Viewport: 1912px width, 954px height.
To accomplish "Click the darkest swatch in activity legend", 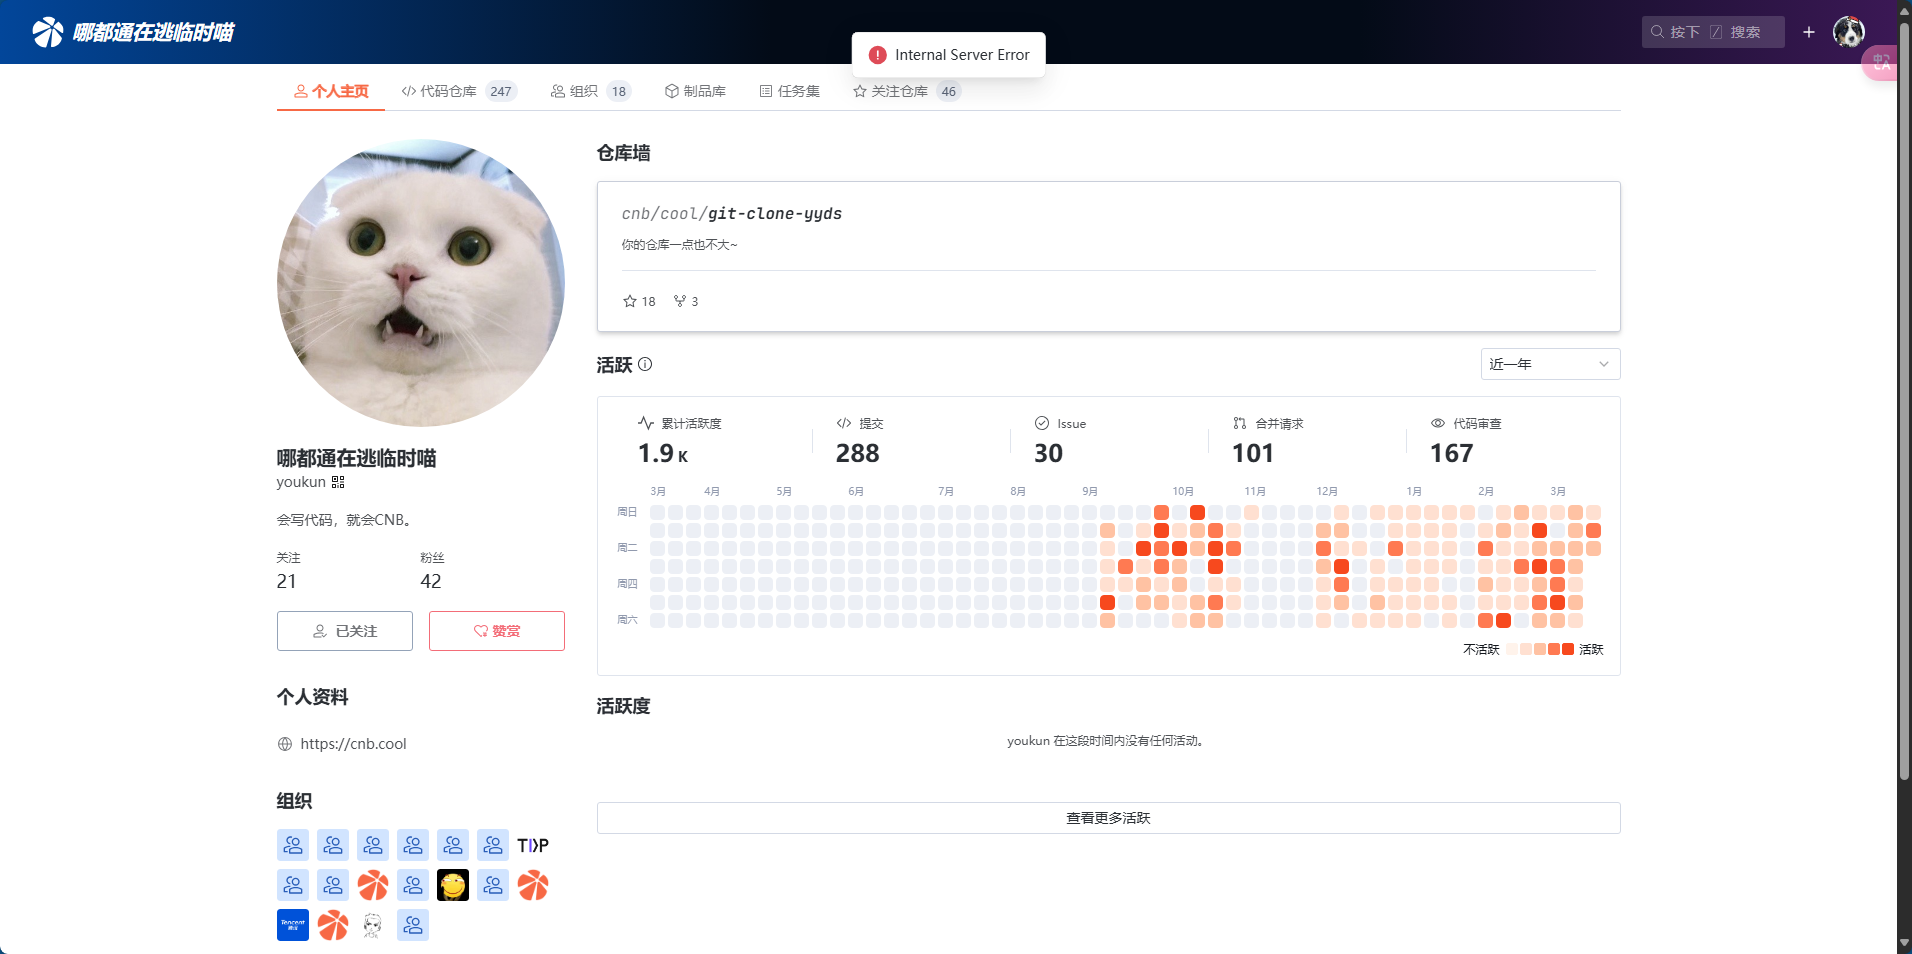I will pyautogui.click(x=1568, y=649).
